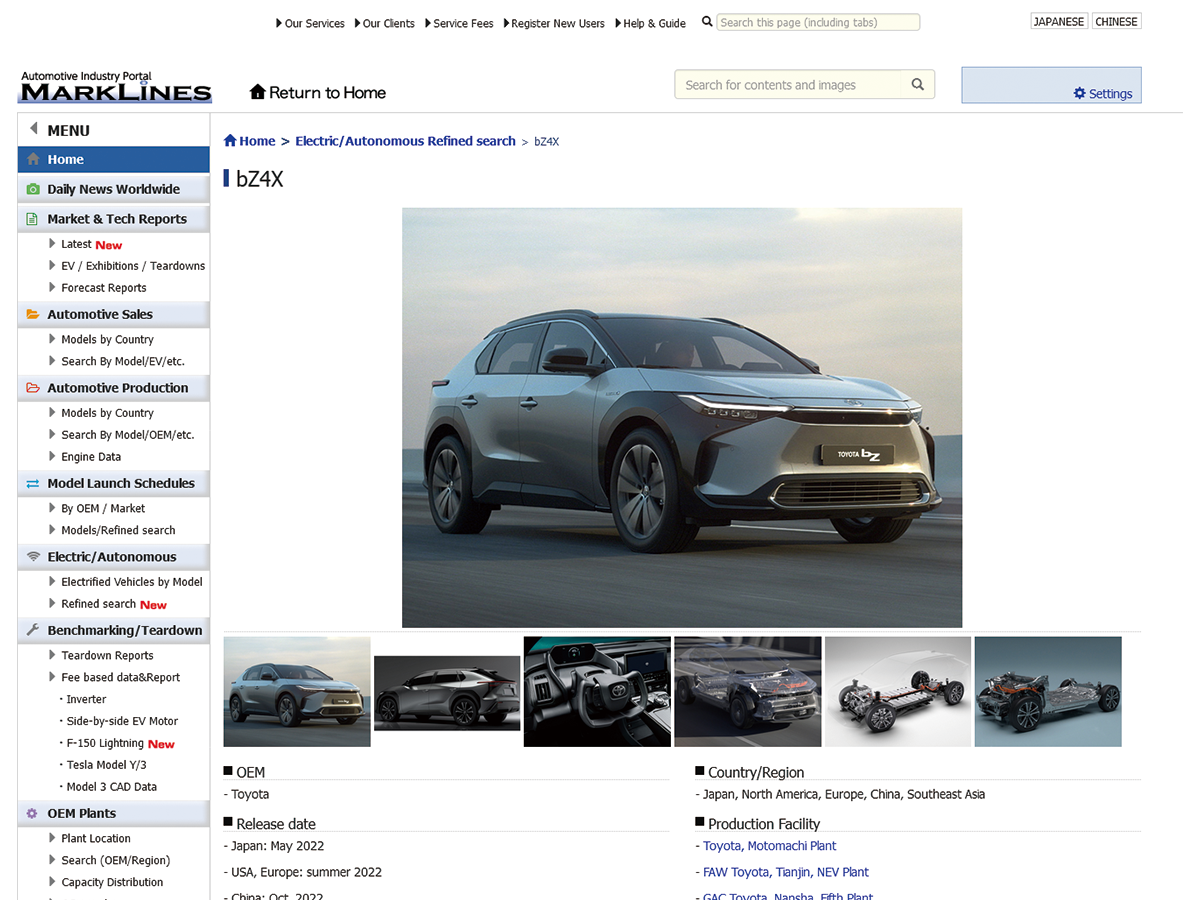Click the breadcrumb Home house icon
Image resolution: width=1200 pixels, height=900 pixels.
point(230,141)
